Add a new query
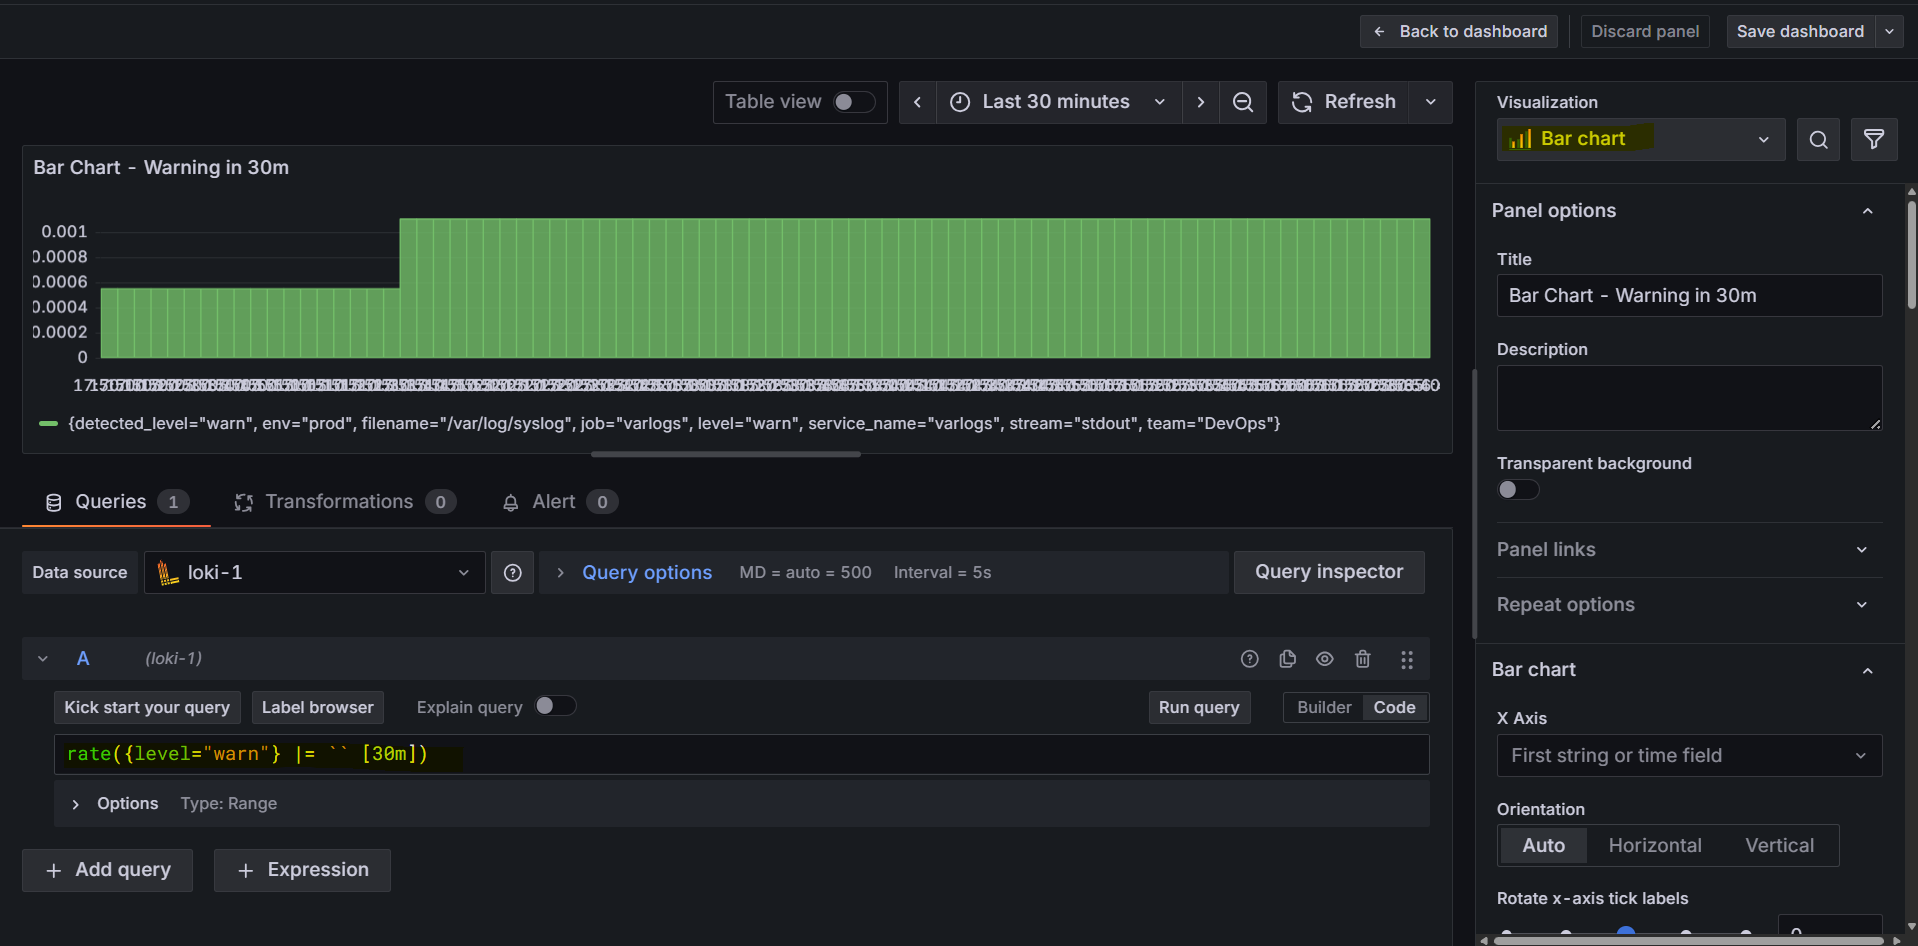Viewport: 1918px width, 946px height. [108, 871]
